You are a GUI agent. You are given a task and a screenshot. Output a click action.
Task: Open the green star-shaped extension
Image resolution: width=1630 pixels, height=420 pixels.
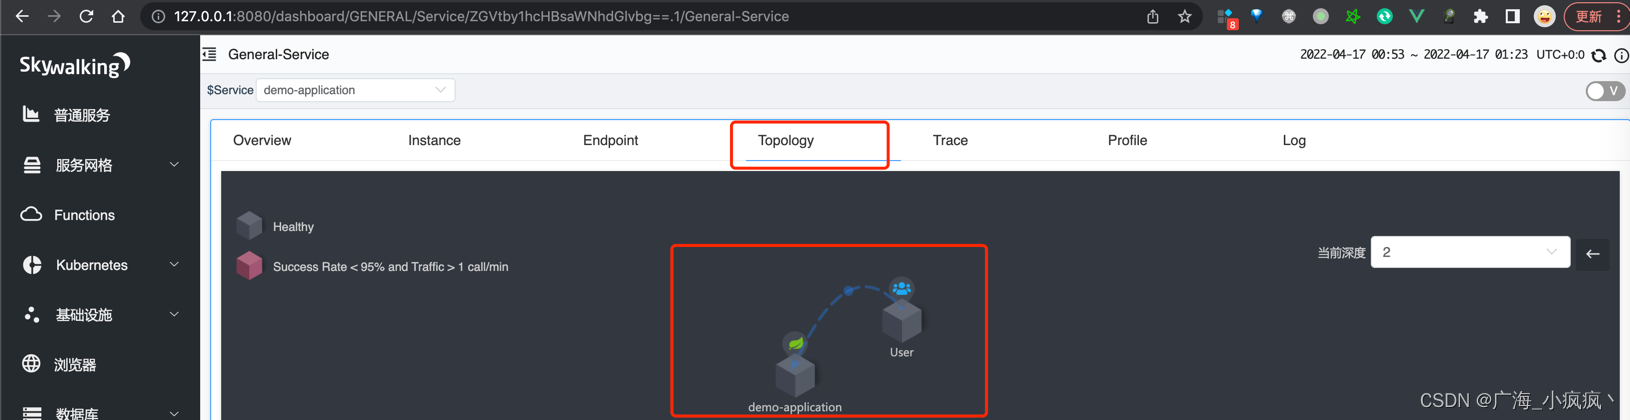pos(1353,16)
